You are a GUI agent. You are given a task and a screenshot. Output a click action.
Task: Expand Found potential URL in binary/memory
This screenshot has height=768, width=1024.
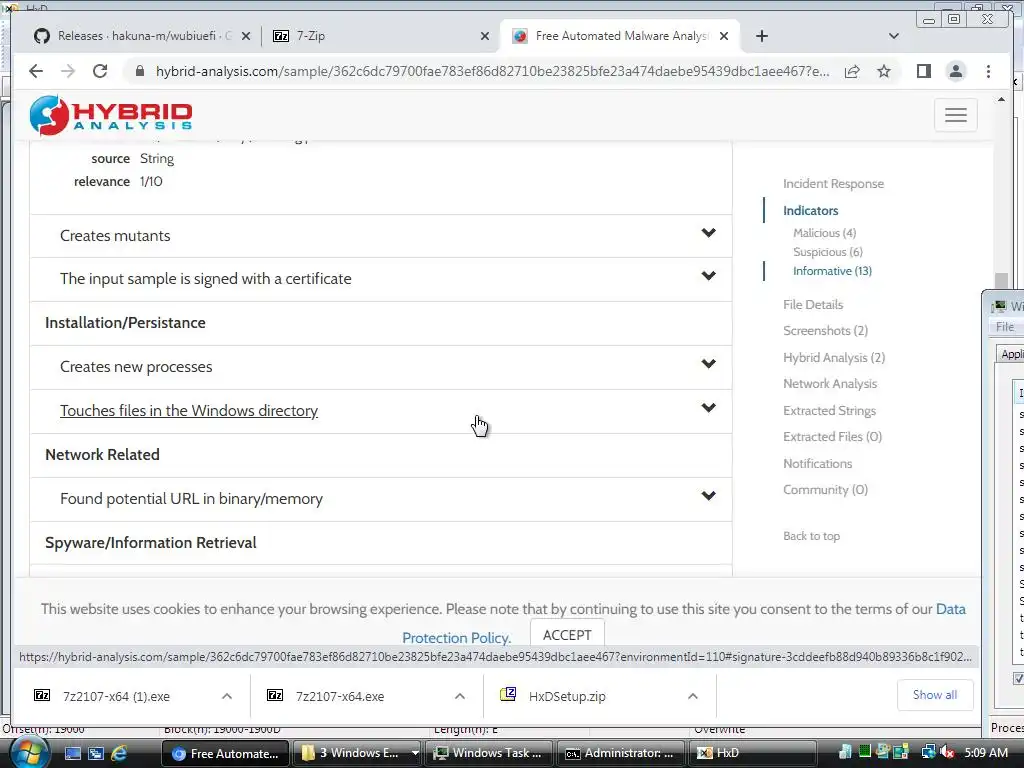[381, 499]
